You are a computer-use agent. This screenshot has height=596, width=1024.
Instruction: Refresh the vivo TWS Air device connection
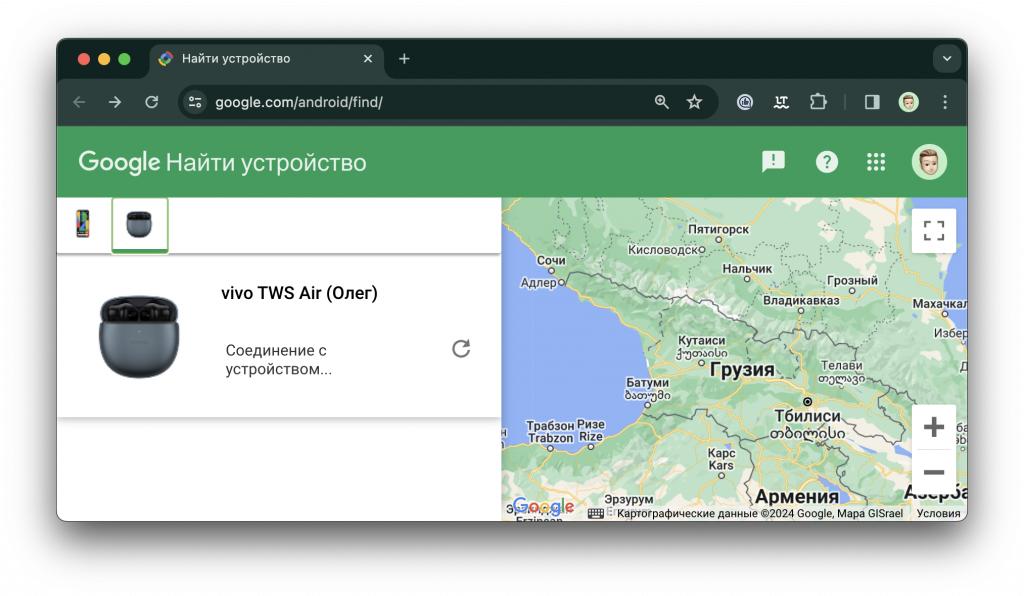point(460,349)
